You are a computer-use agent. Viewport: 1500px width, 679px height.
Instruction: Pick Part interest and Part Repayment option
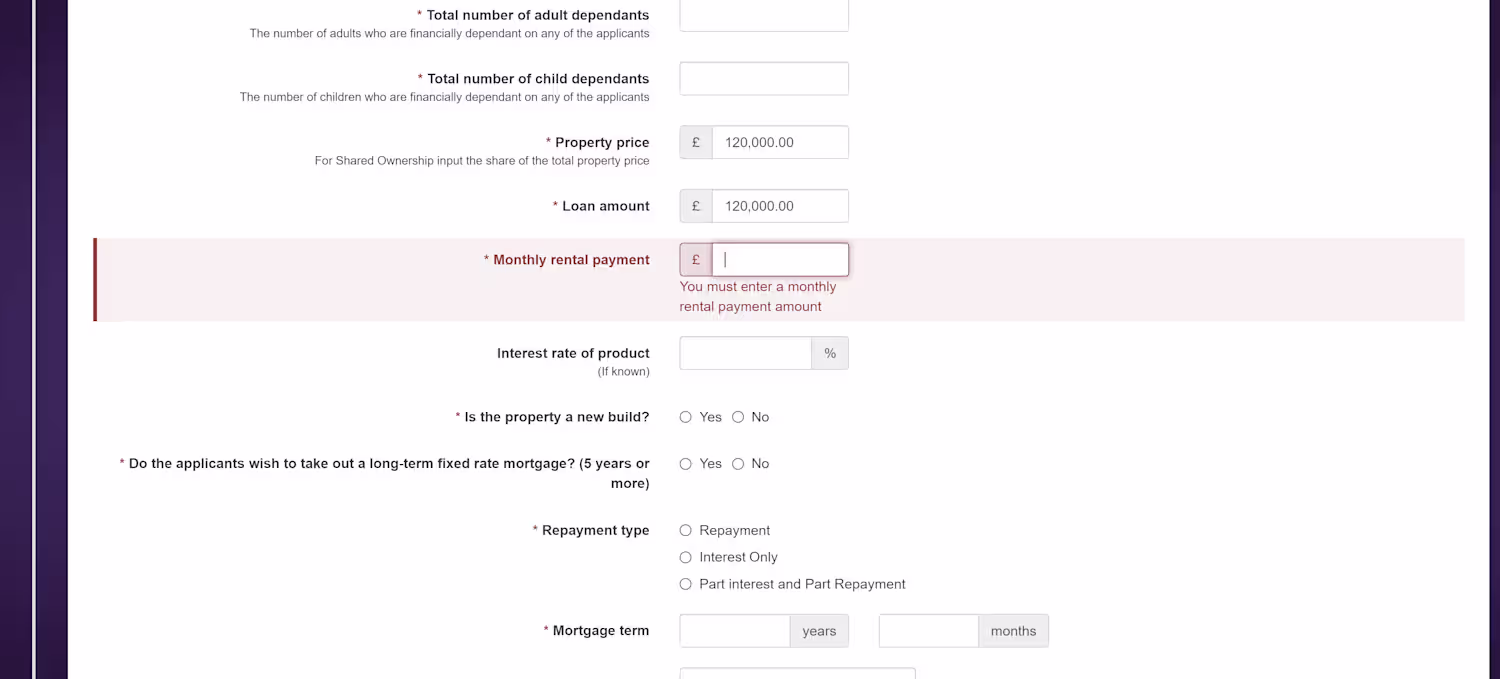click(x=686, y=584)
